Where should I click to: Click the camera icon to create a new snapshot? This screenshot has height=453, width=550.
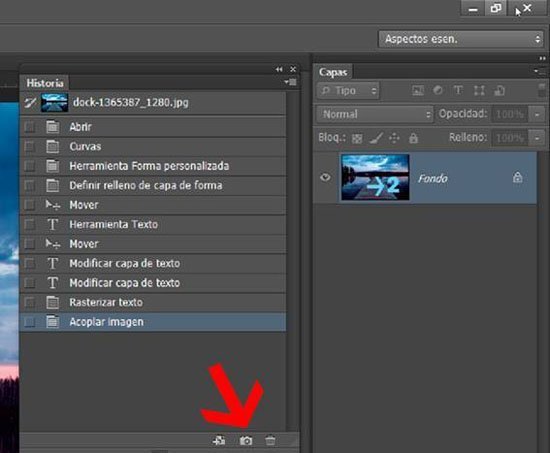point(246,441)
